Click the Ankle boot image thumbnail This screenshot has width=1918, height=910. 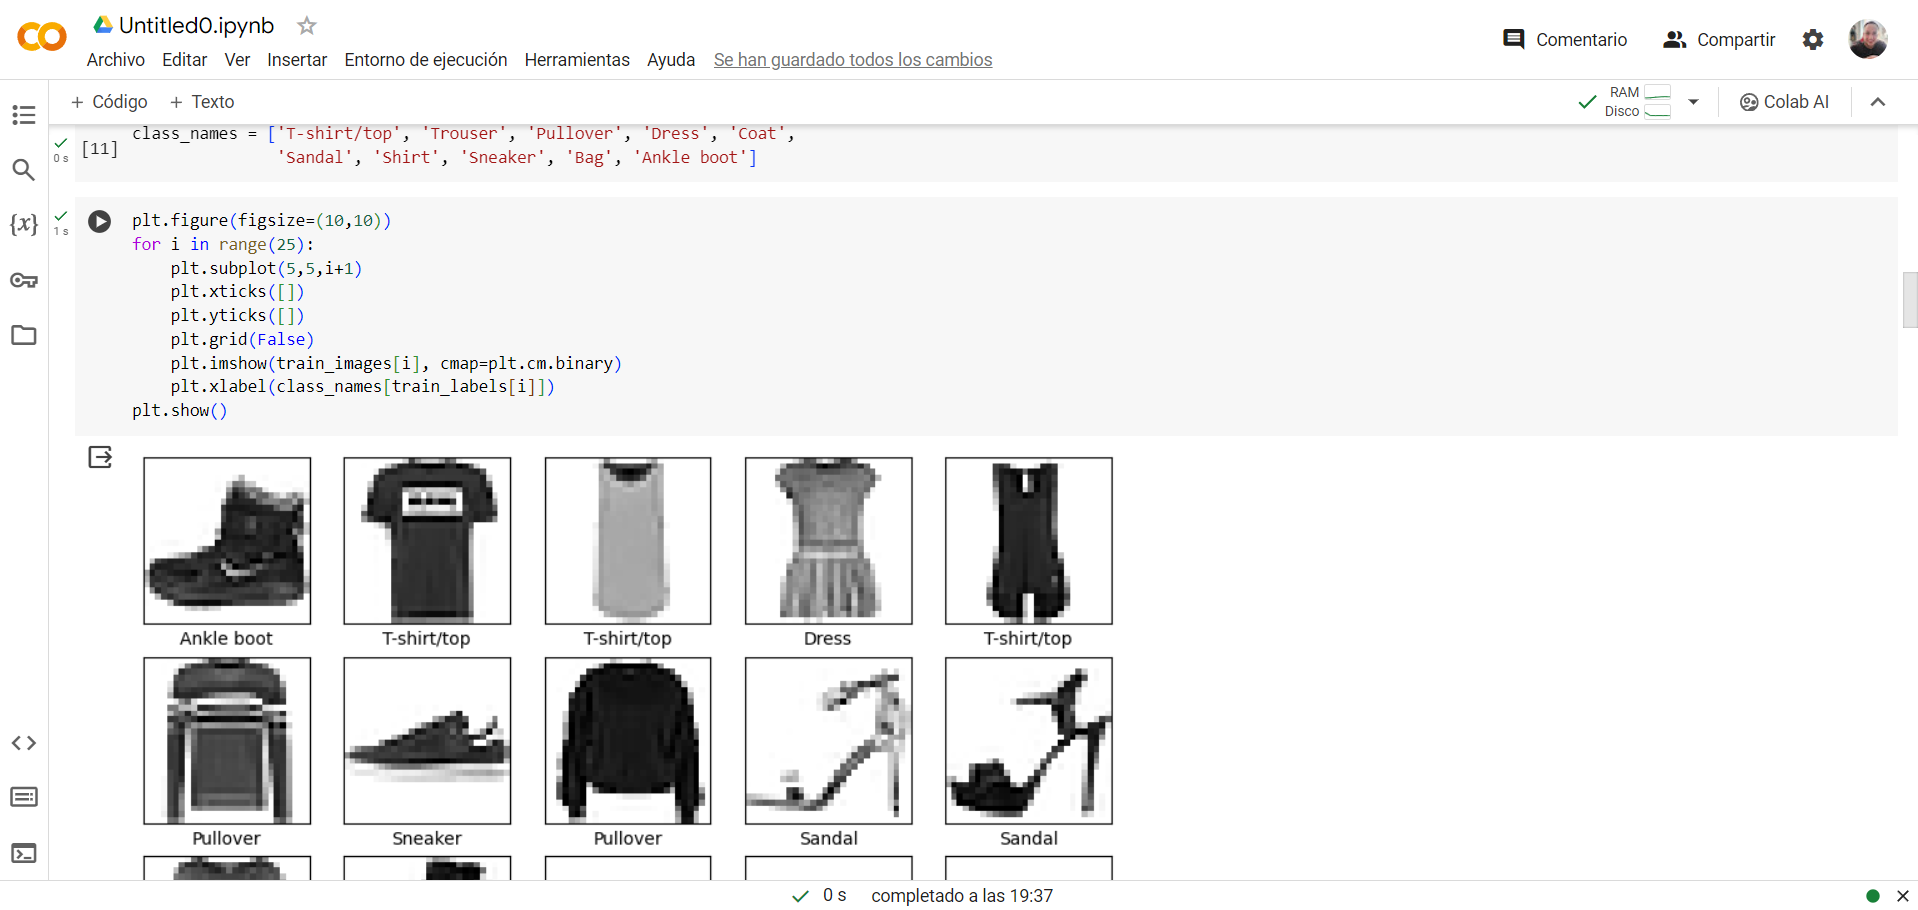pos(227,541)
